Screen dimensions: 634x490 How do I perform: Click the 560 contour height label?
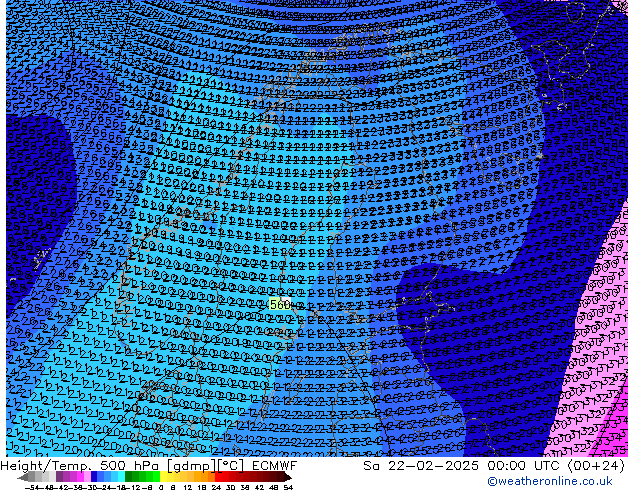click(x=280, y=304)
